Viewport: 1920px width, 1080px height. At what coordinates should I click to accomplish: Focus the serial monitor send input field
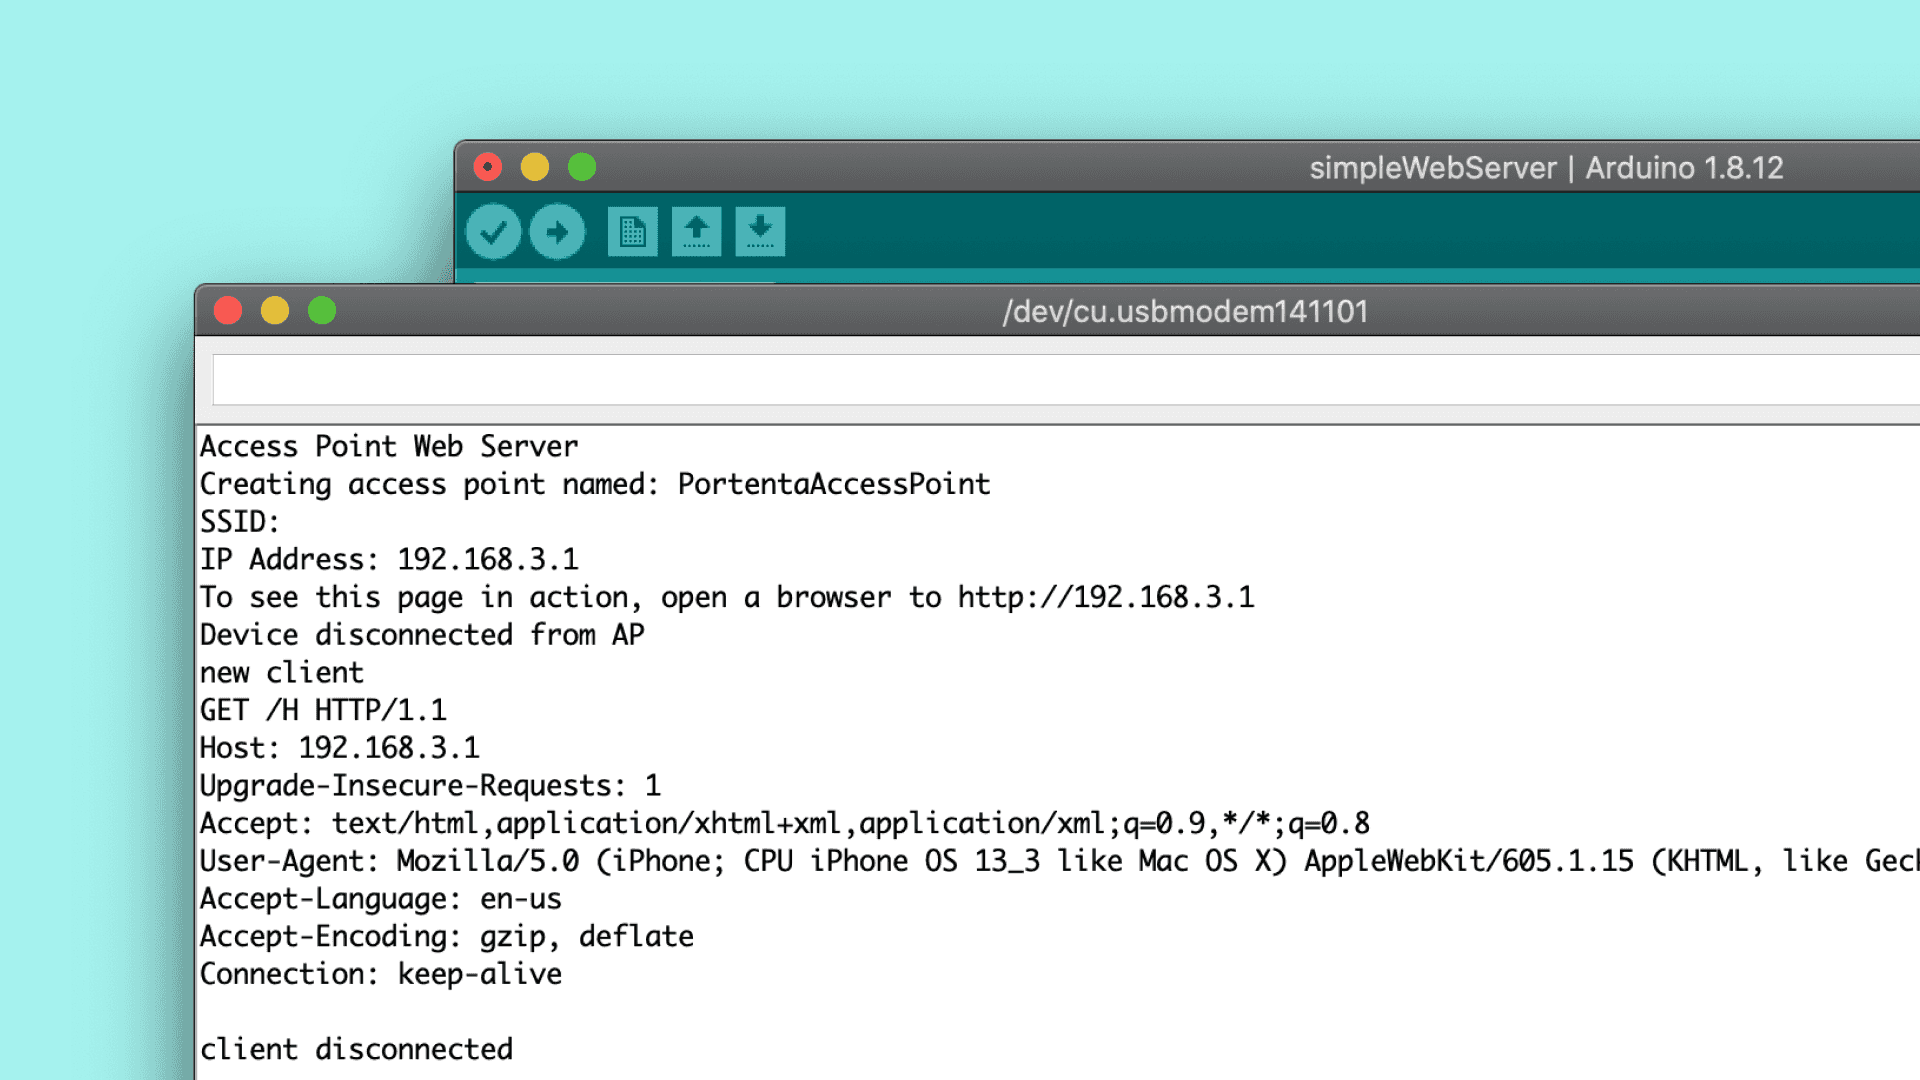click(x=1060, y=380)
